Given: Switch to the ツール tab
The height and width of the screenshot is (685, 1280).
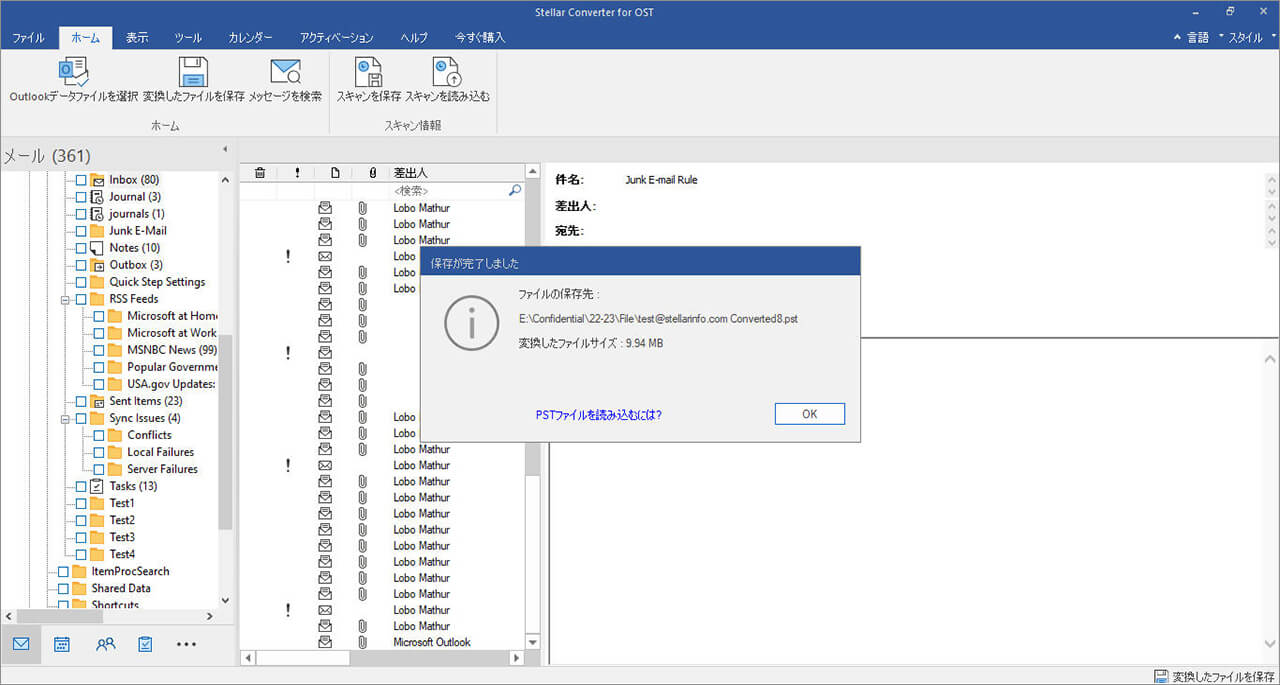Looking at the screenshot, I should pyautogui.click(x=188, y=37).
